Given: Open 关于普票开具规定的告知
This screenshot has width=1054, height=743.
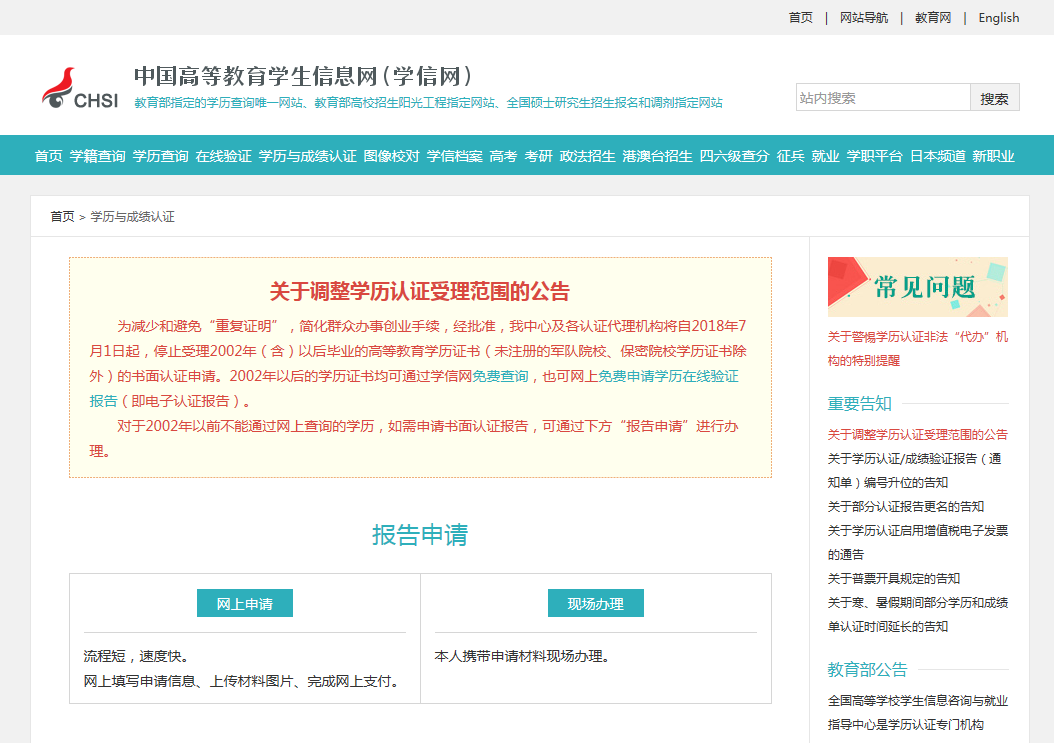Looking at the screenshot, I should [x=893, y=578].
